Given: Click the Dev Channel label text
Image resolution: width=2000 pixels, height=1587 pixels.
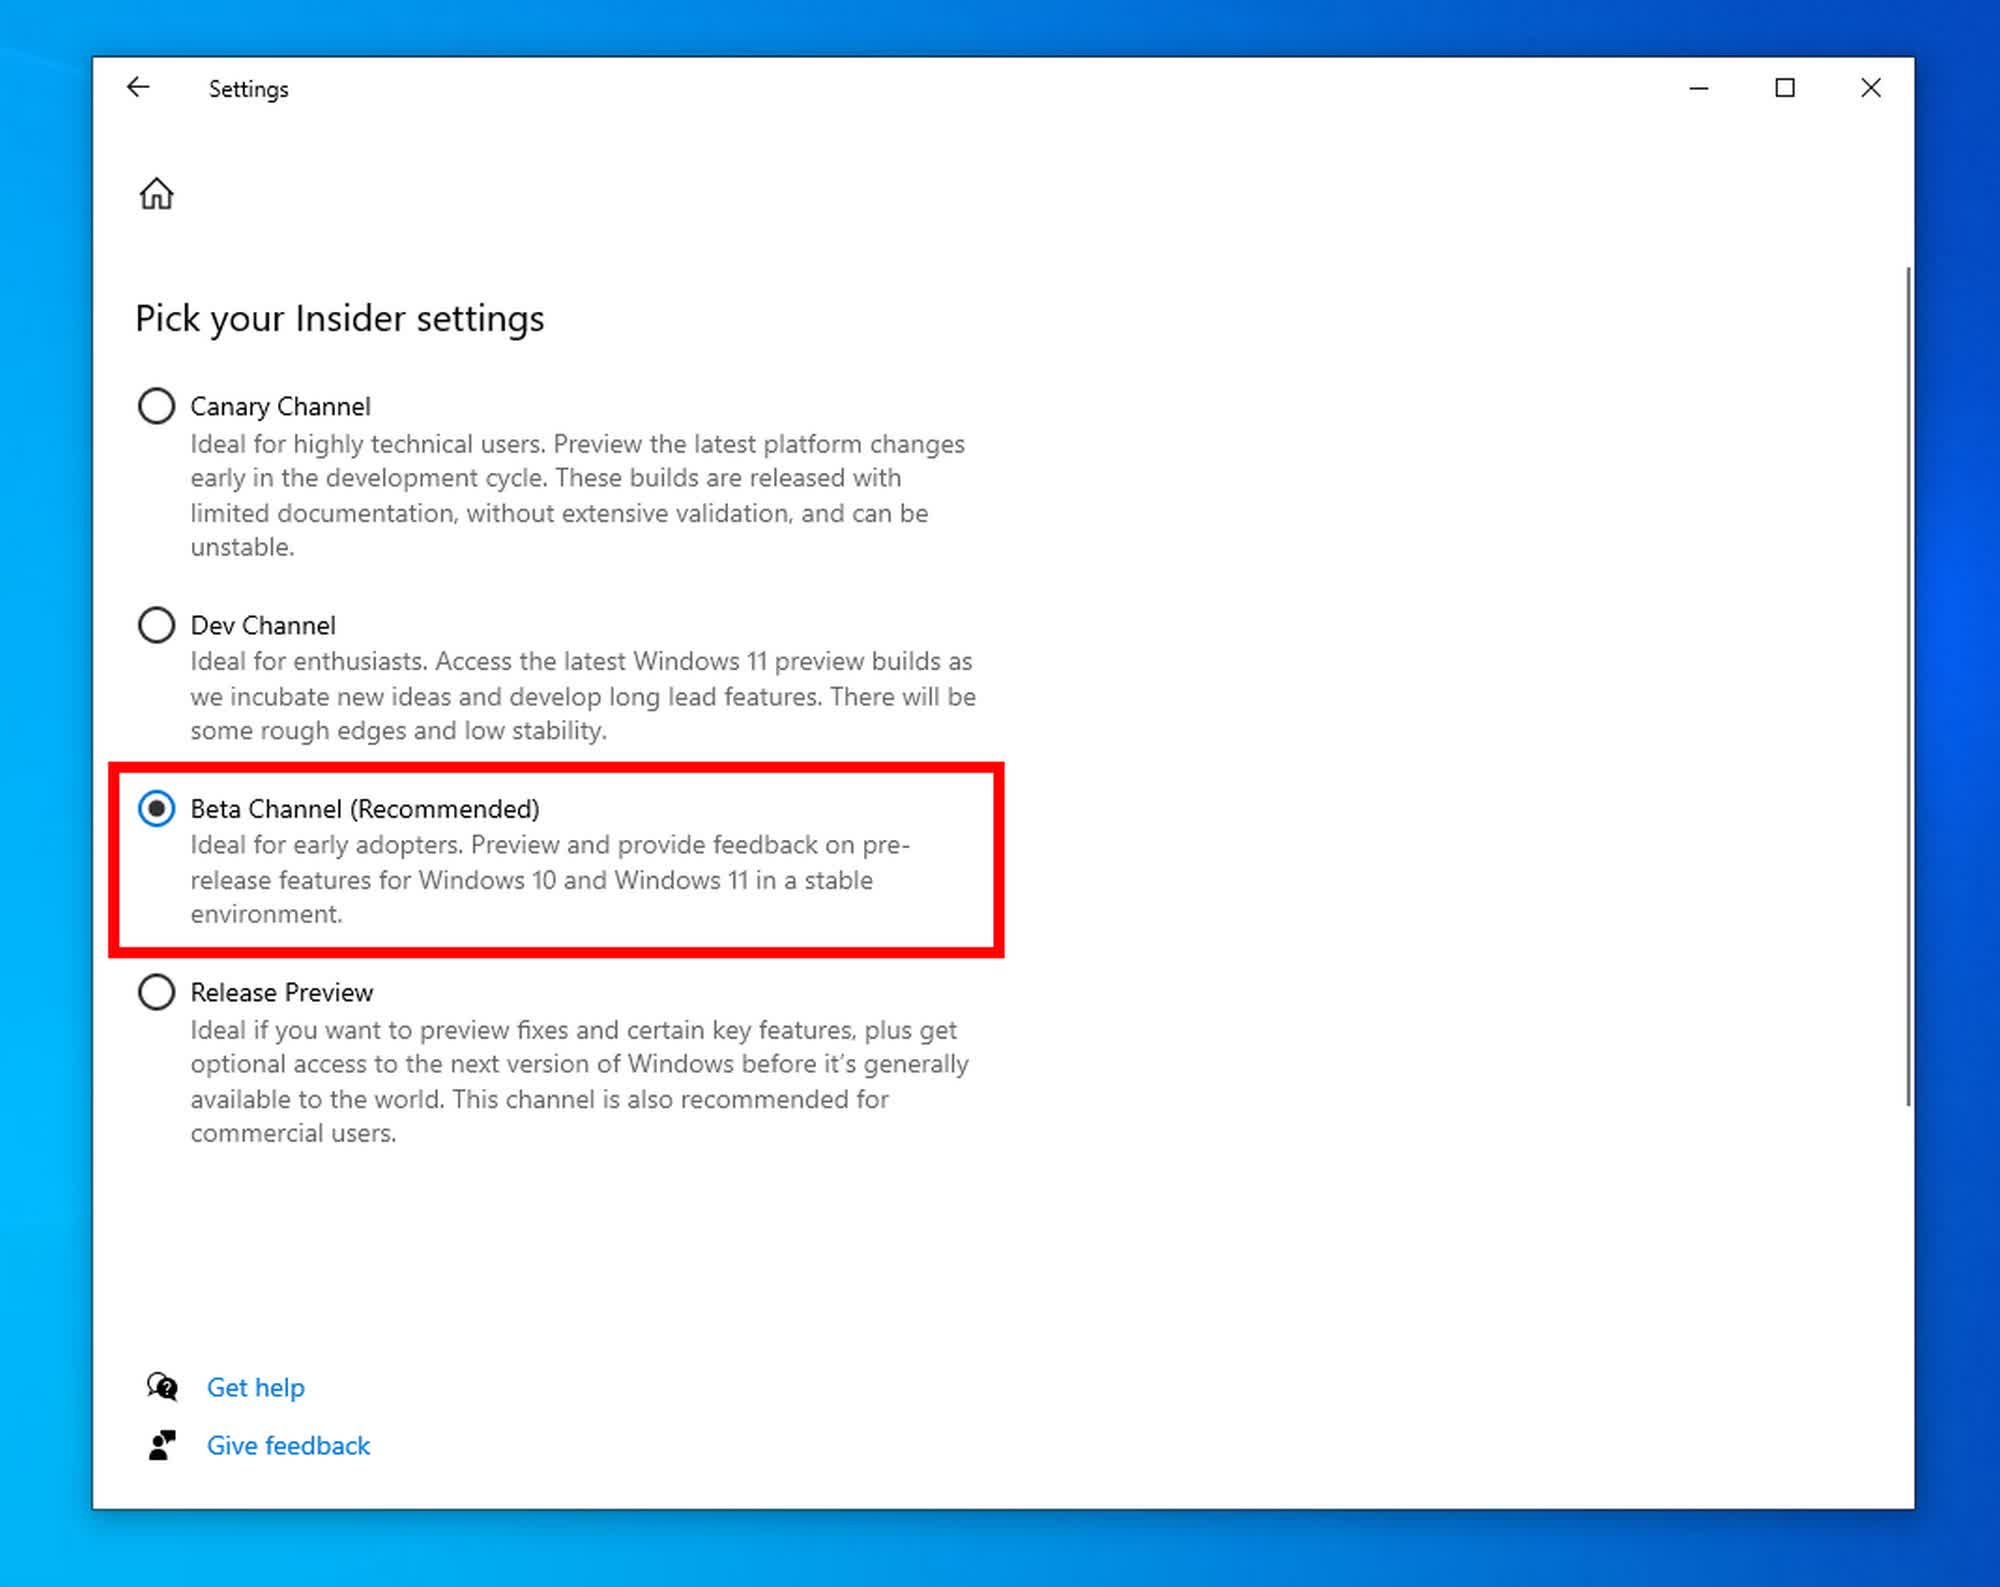Looking at the screenshot, I should click(x=263, y=625).
